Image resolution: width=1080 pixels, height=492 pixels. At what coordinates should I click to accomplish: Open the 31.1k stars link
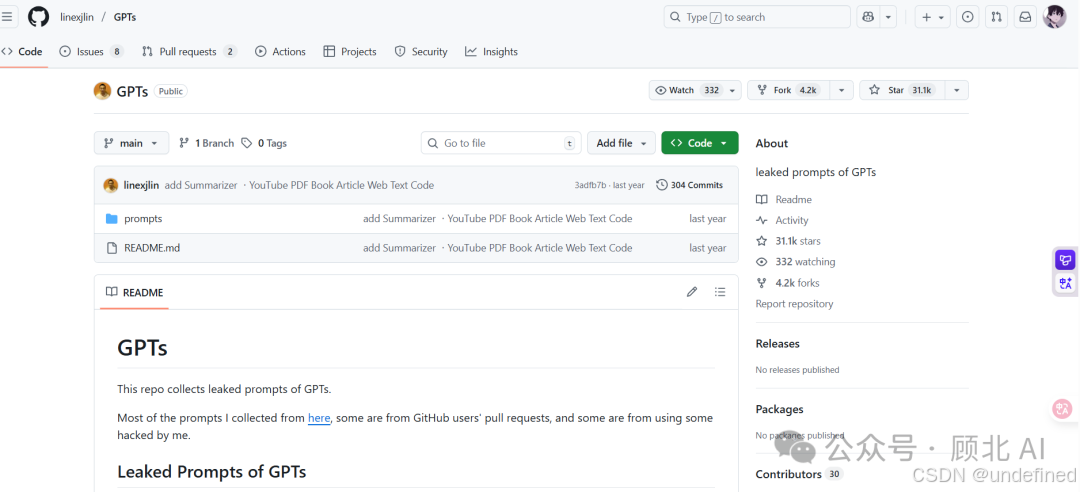click(x=788, y=241)
